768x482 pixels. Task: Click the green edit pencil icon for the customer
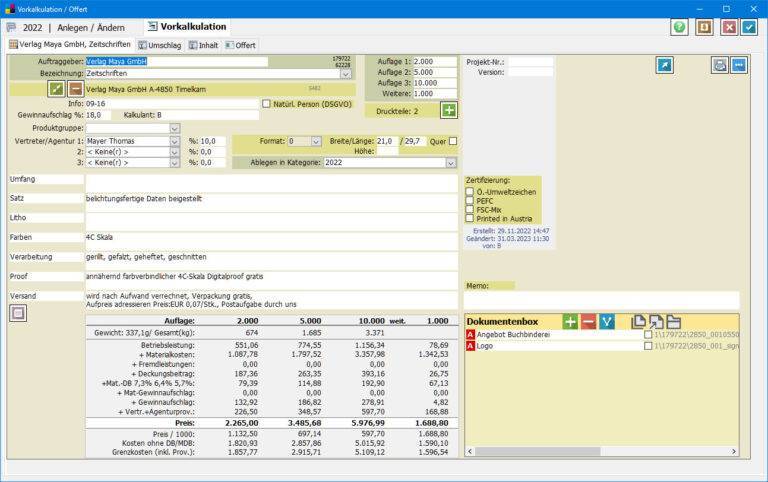point(56,89)
